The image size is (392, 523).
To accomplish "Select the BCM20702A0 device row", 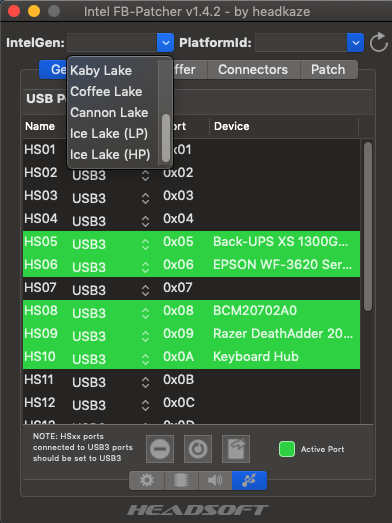I will (x=191, y=311).
